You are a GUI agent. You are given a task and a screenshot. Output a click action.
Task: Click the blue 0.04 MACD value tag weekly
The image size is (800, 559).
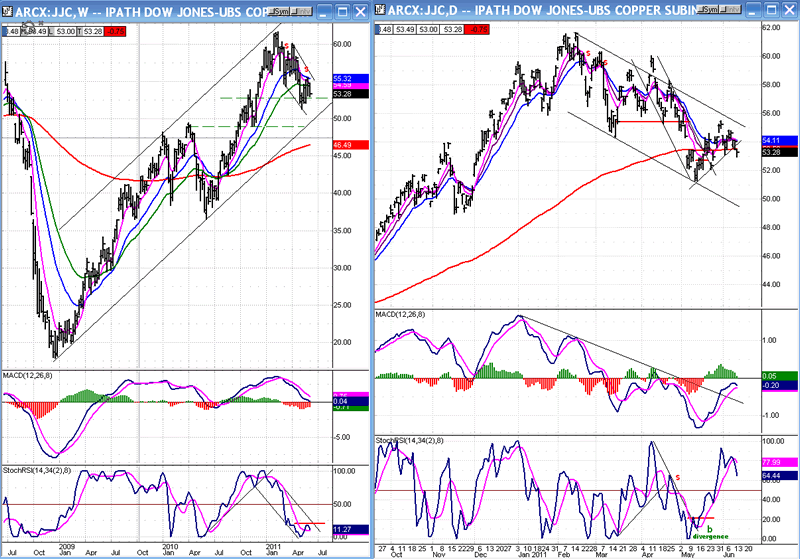tap(351, 401)
